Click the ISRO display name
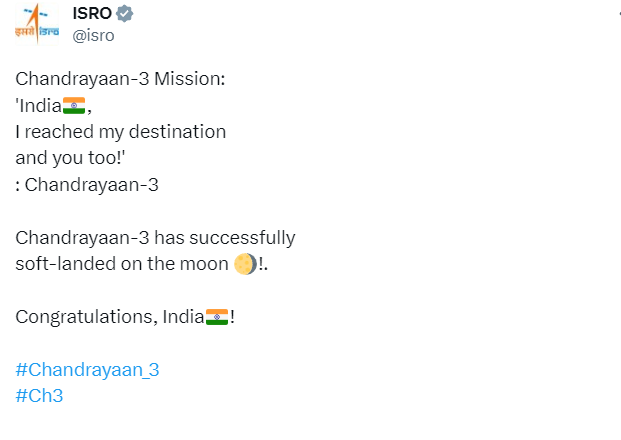This screenshot has height=440, width=621. coord(92,13)
